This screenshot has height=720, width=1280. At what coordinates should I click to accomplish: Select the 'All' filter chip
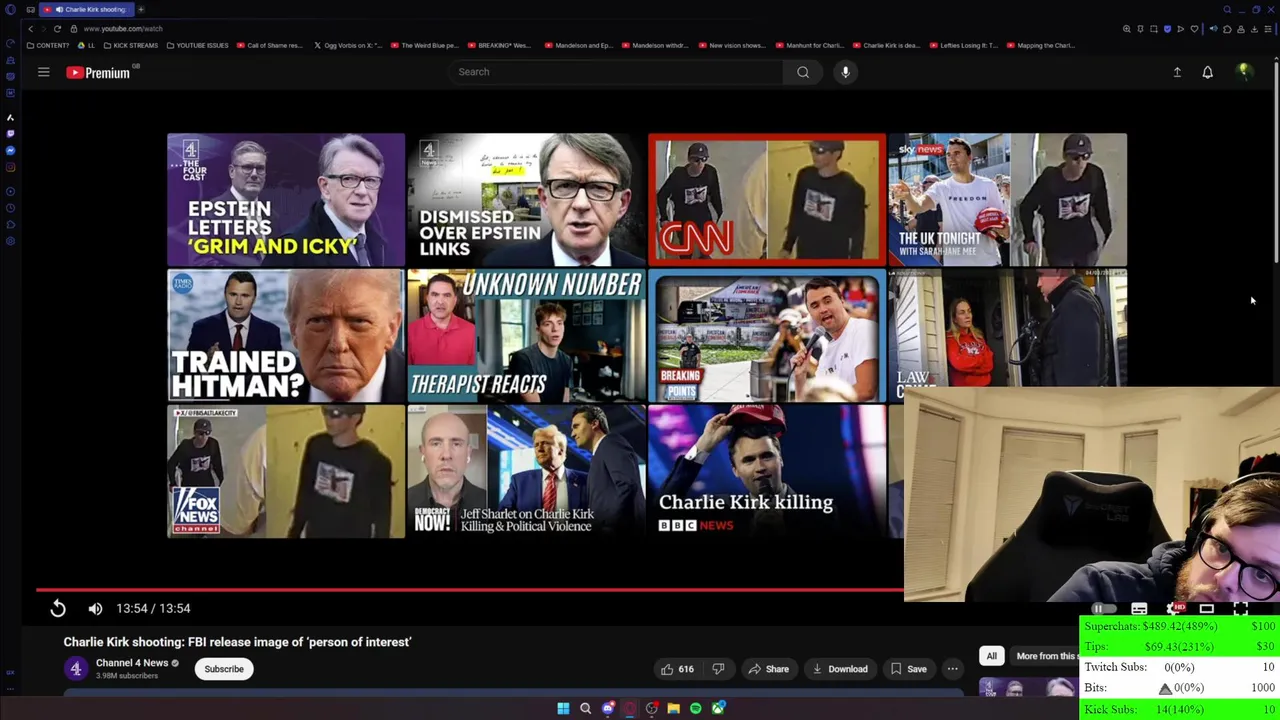point(991,656)
